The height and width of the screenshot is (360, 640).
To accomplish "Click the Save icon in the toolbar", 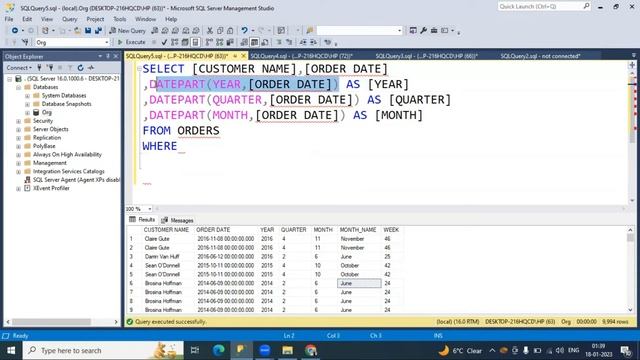I will pos(88,31).
